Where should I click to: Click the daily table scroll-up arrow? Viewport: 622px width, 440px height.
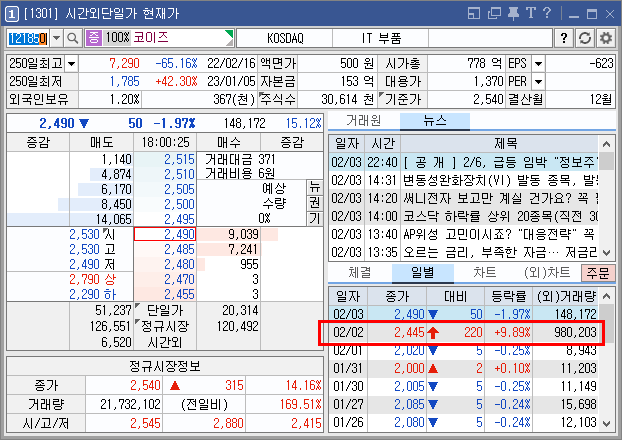(606, 296)
